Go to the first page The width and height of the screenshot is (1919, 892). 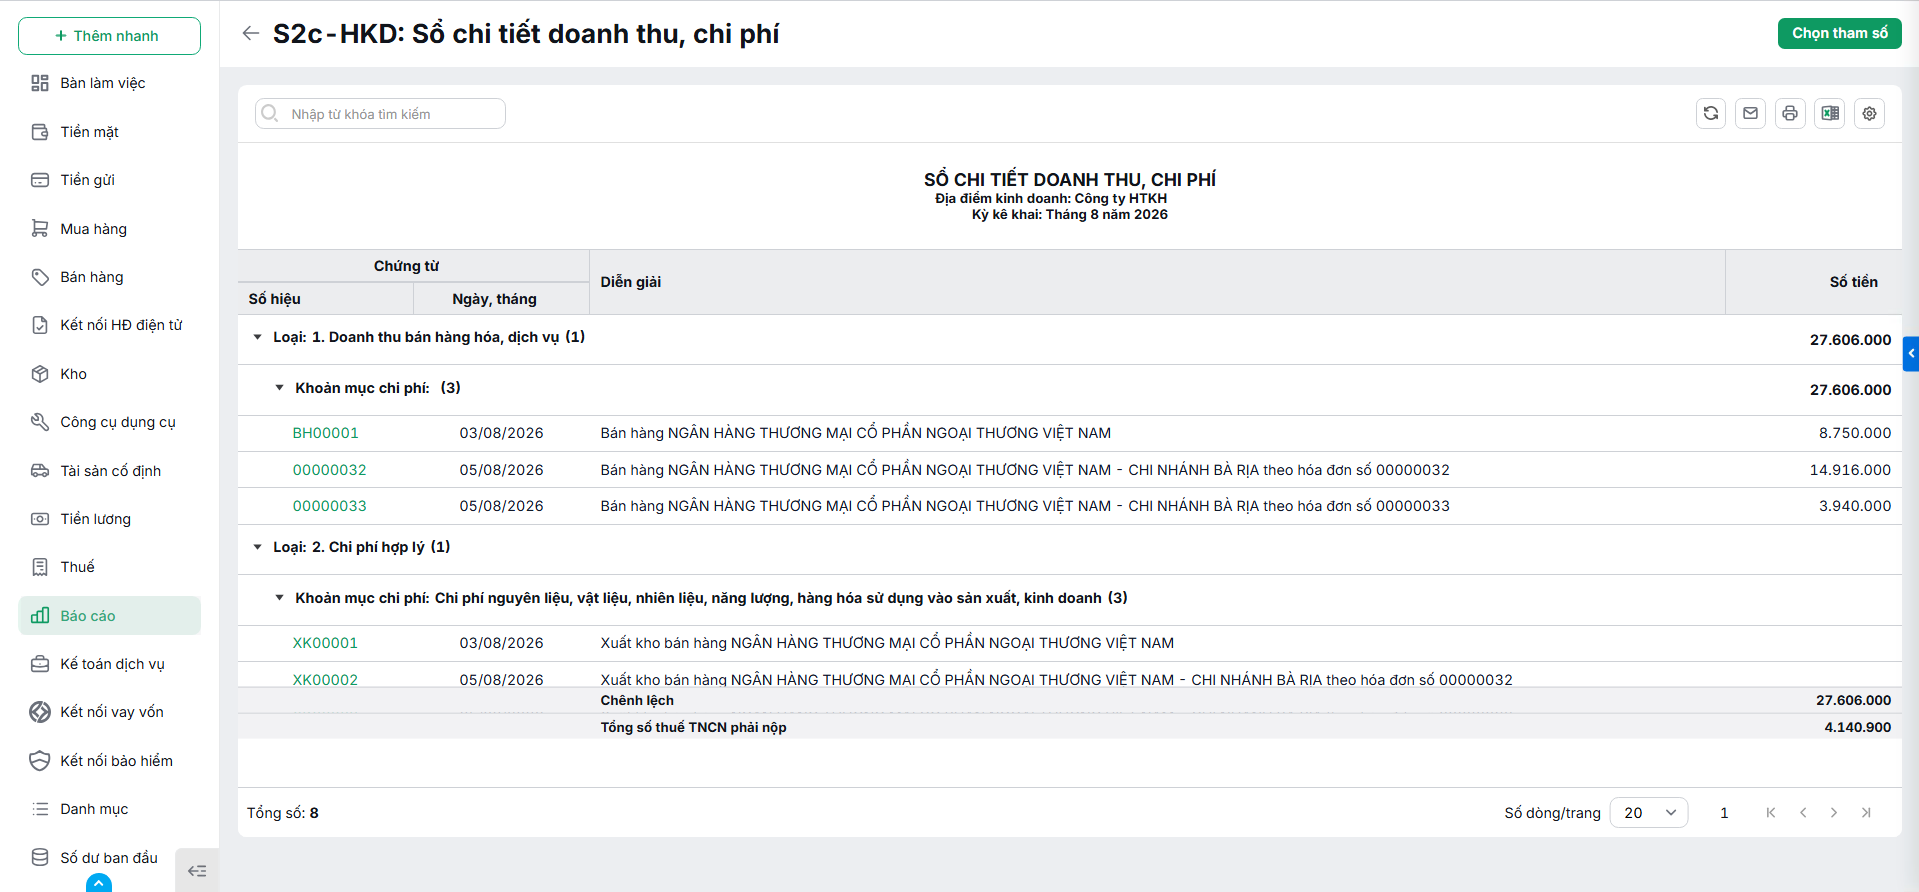[x=1771, y=813]
